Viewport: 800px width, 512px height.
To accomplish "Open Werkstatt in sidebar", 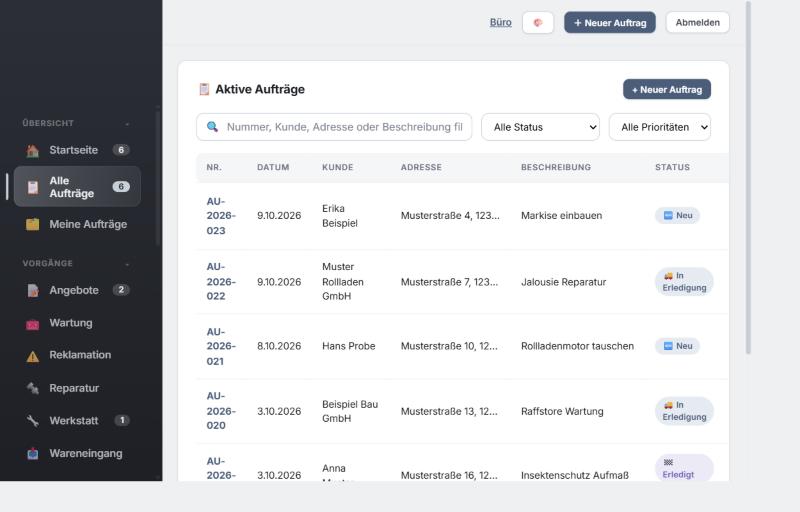I will point(78,421).
